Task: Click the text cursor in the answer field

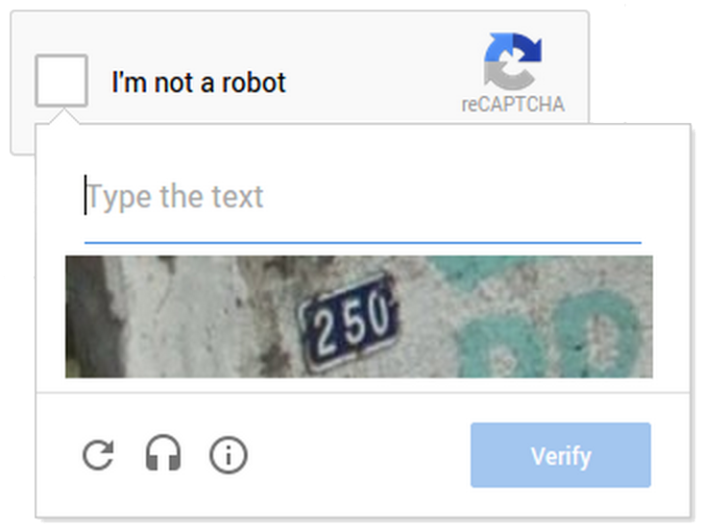Action: 85,195
